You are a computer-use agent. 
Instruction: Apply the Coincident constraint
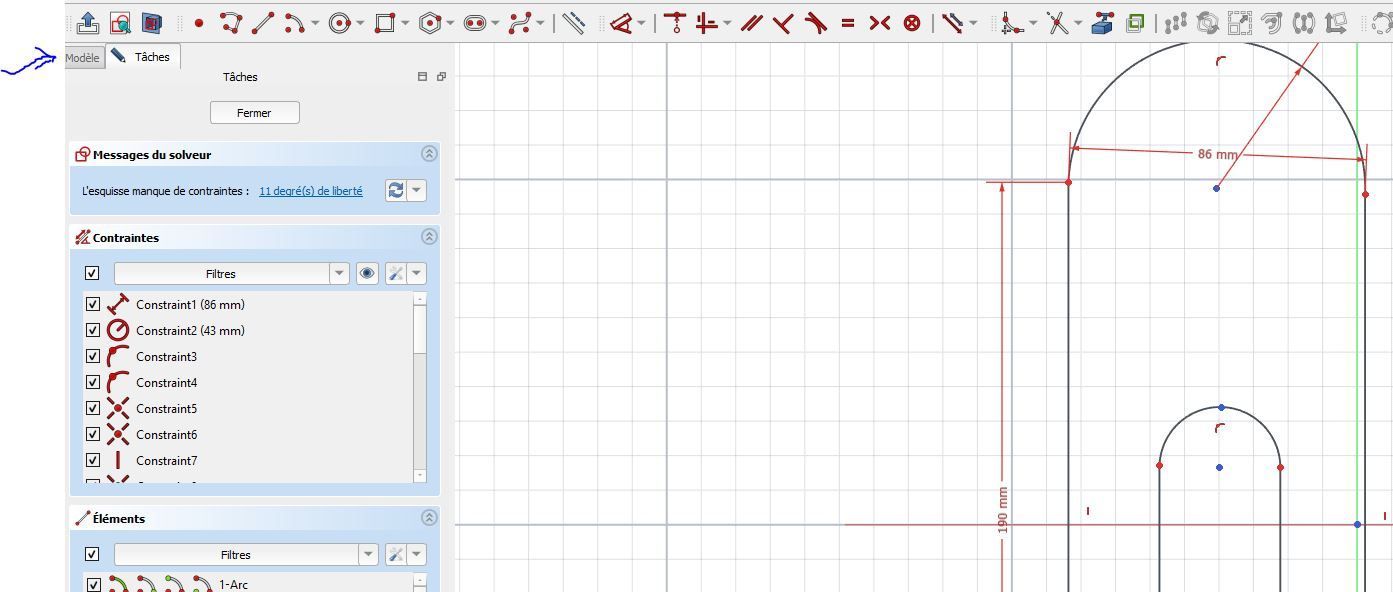click(675, 22)
